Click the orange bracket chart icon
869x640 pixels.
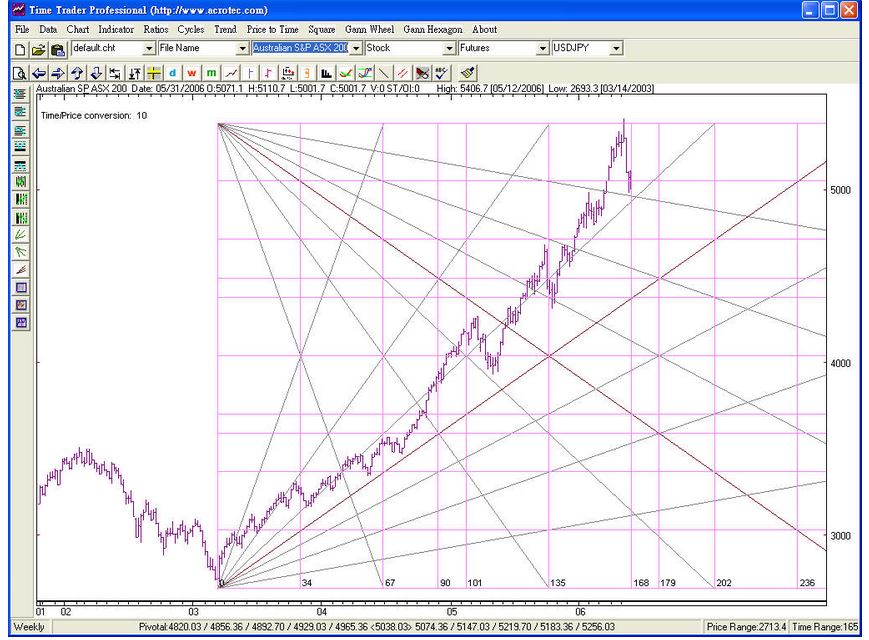click(307, 73)
